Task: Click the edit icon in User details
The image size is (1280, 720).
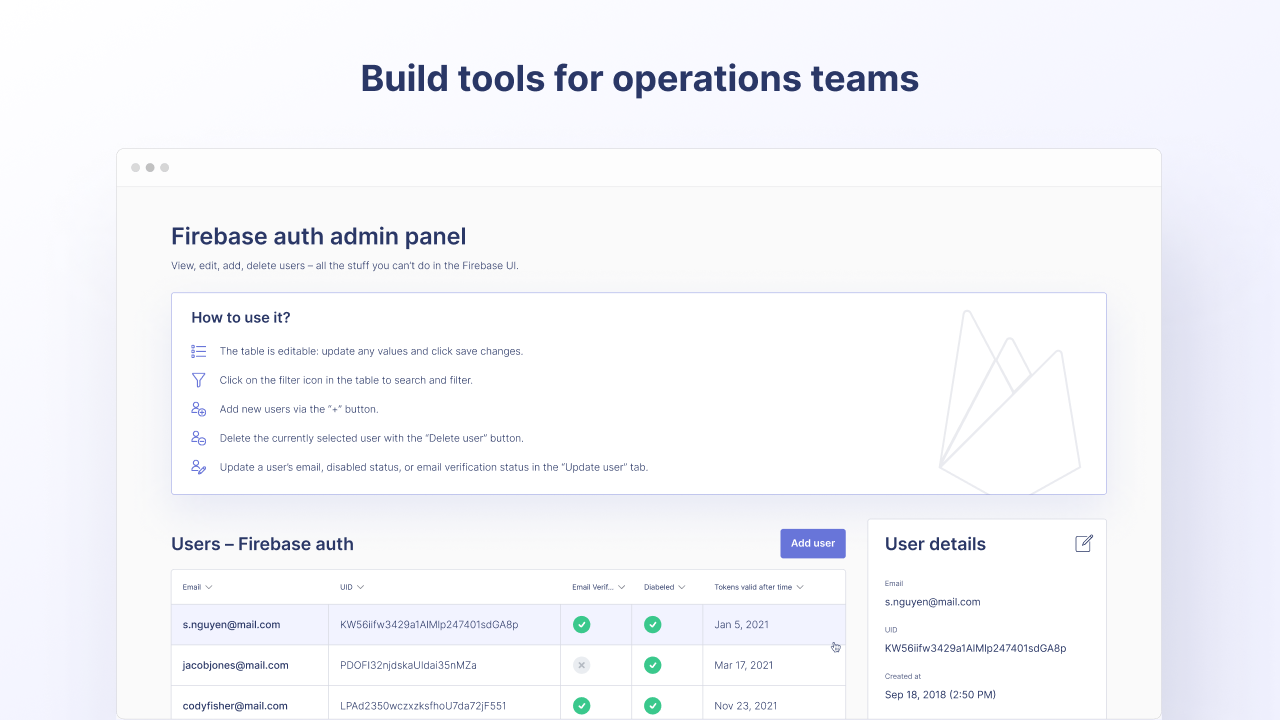Action: [x=1084, y=543]
